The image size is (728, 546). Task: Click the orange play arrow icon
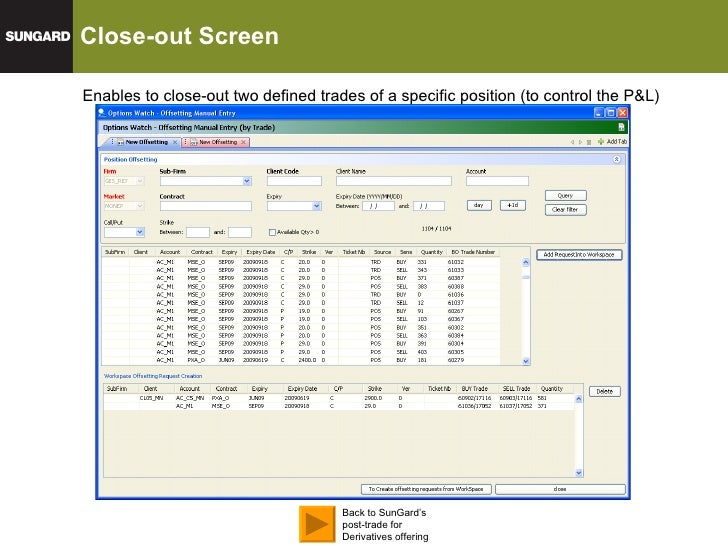pyautogui.click(x=317, y=524)
